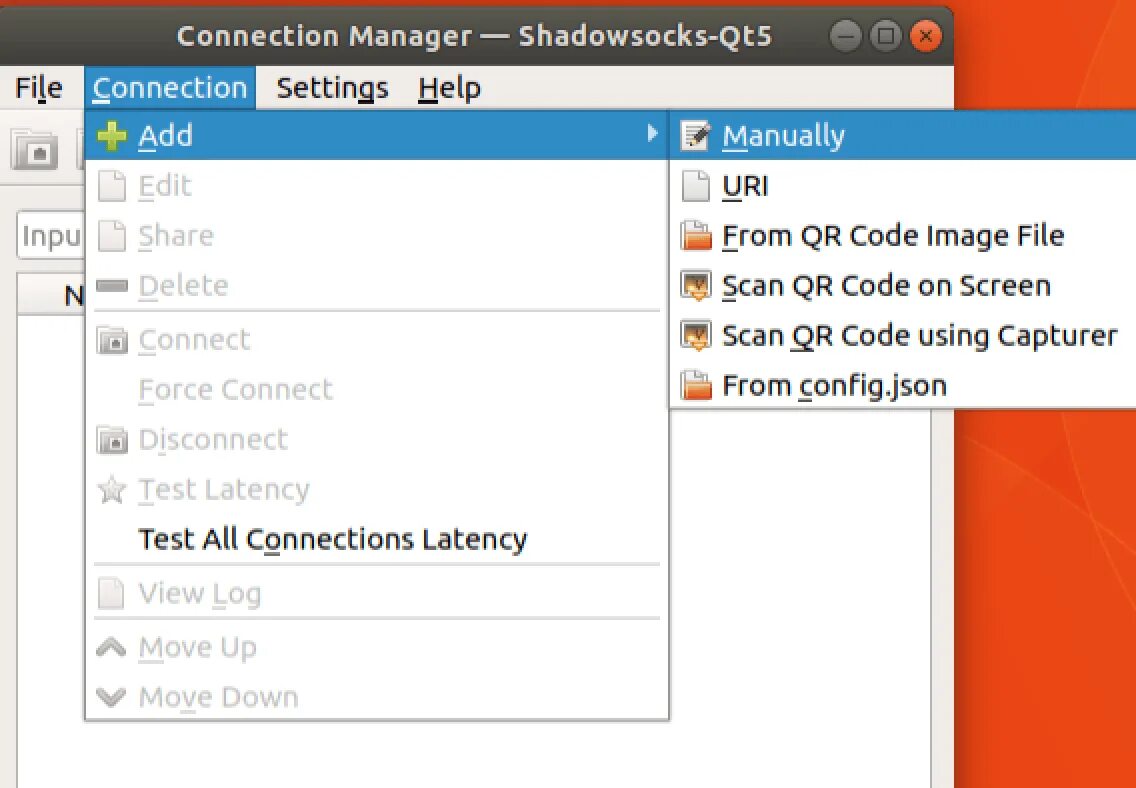Click the green plus Add icon
Viewport: 1136px width, 788px height.
coord(112,135)
